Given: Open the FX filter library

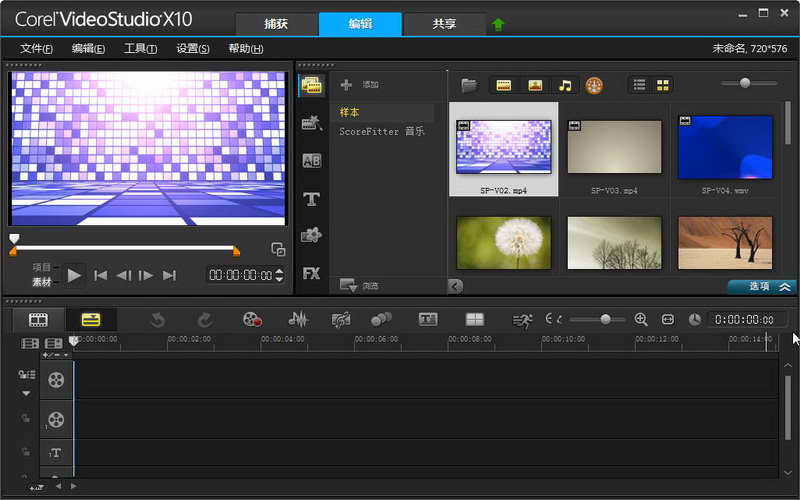Looking at the screenshot, I should pyautogui.click(x=311, y=272).
